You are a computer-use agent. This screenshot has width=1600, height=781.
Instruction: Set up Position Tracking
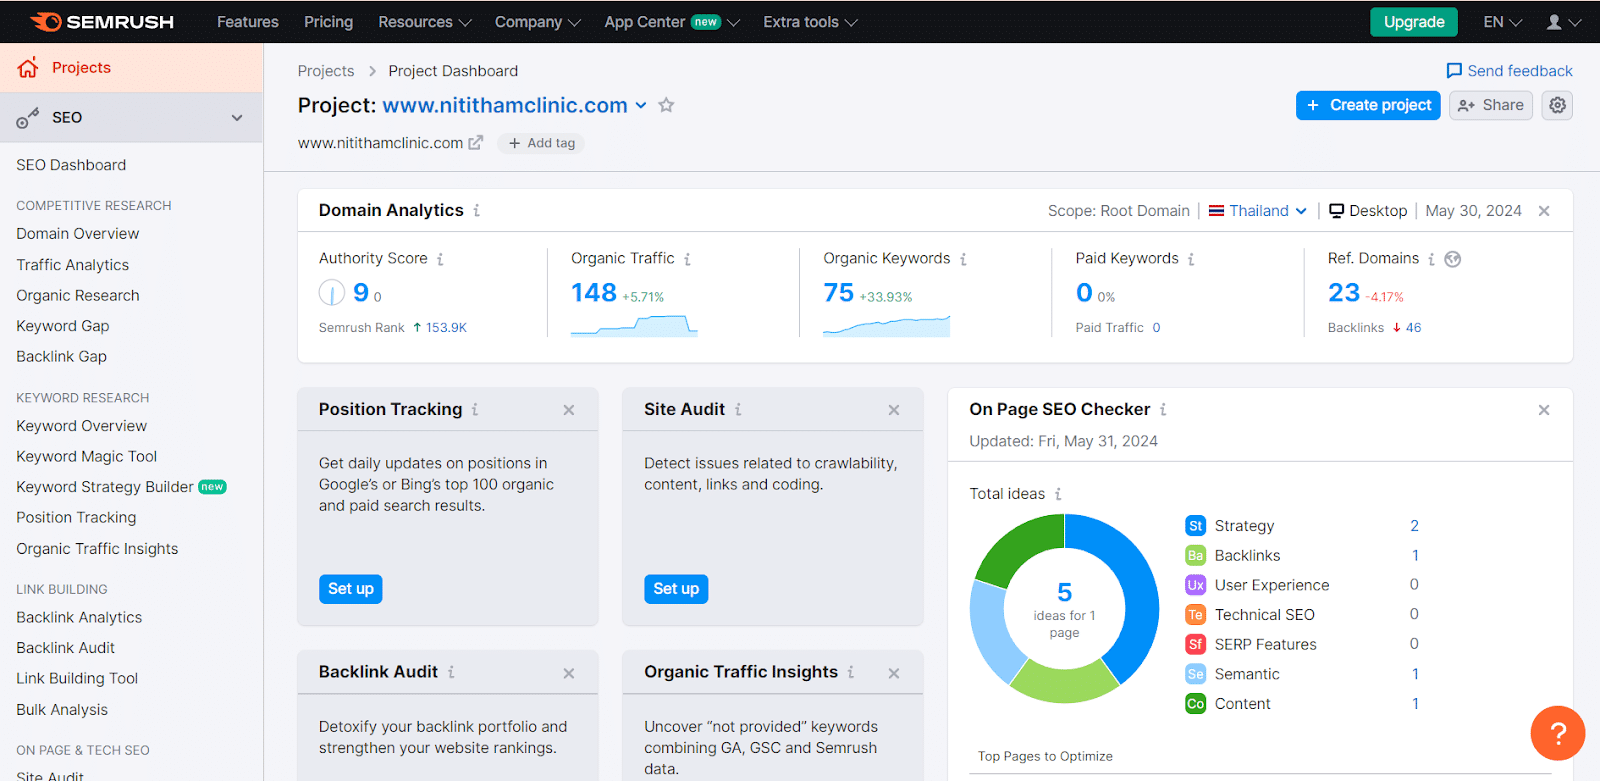point(351,589)
